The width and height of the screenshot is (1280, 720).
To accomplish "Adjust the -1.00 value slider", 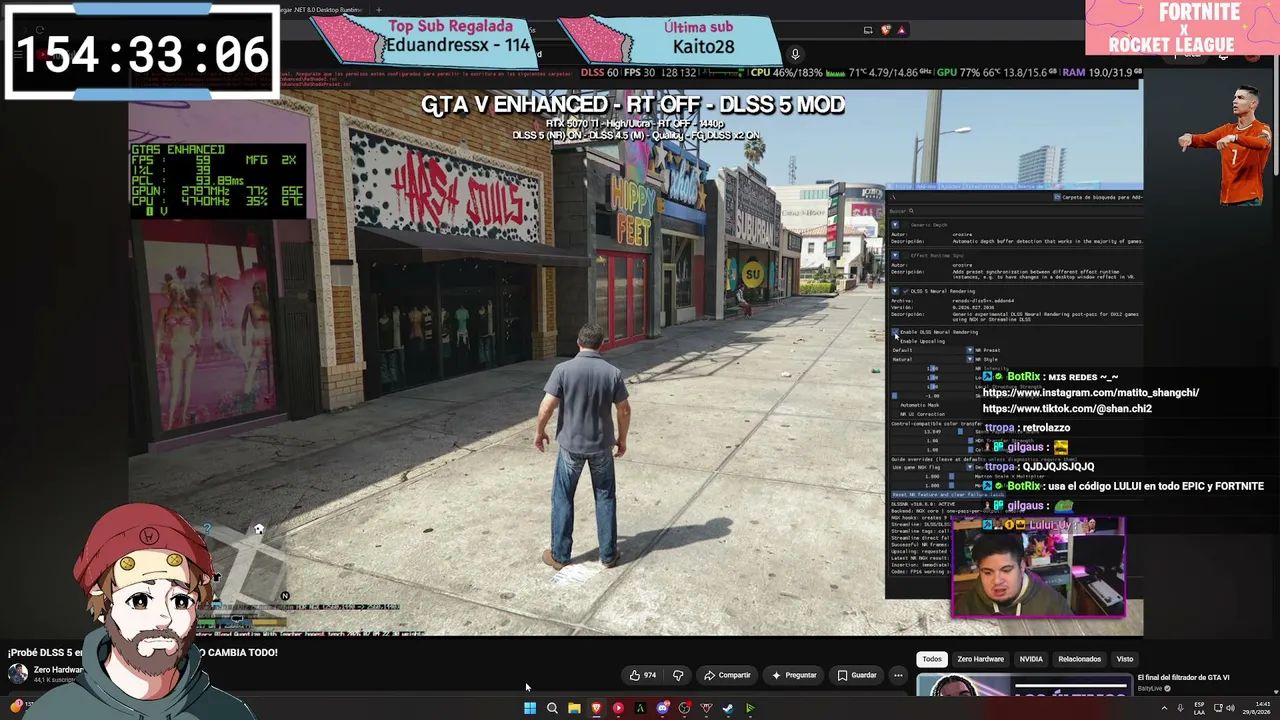I will pos(931,396).
